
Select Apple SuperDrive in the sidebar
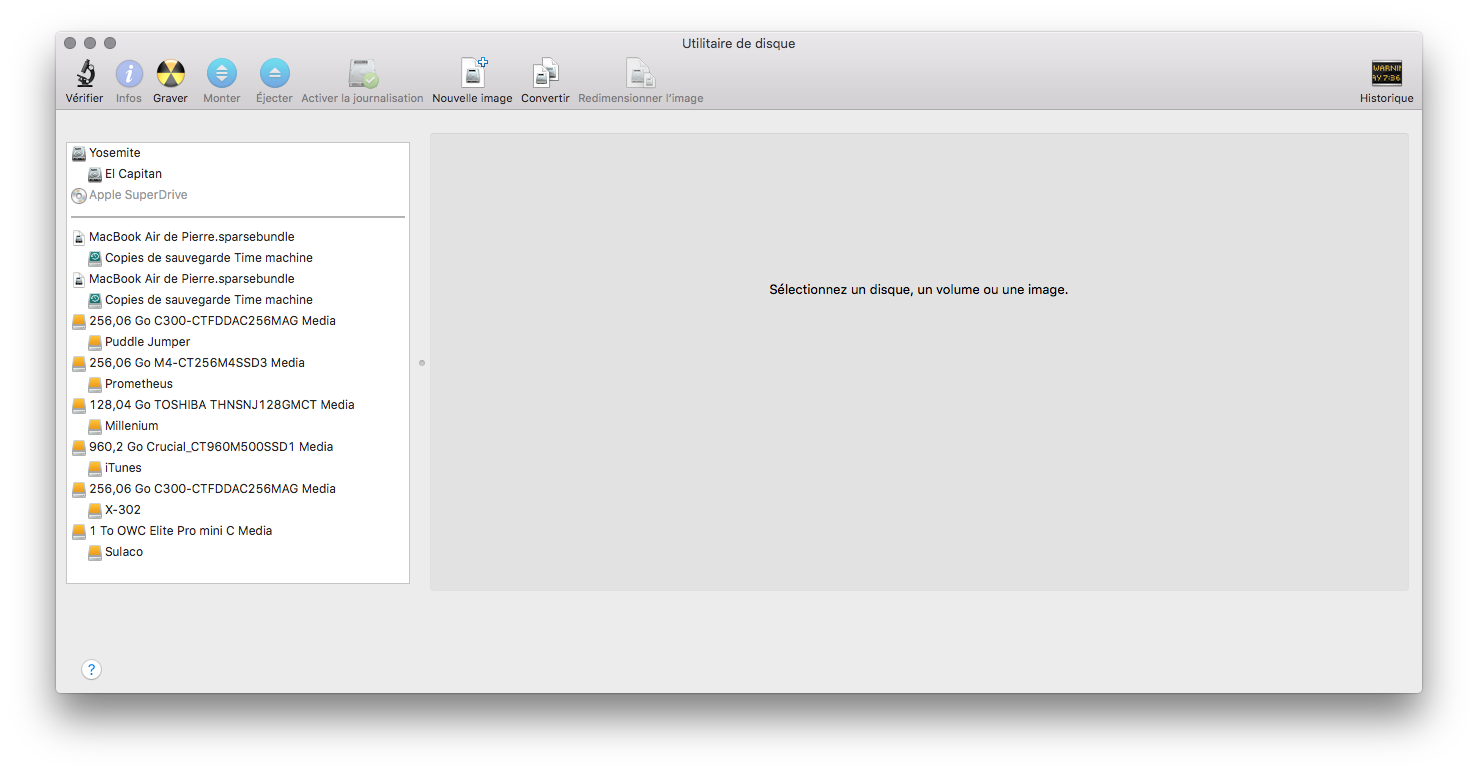pyautogui.click(x=138, y=195)
